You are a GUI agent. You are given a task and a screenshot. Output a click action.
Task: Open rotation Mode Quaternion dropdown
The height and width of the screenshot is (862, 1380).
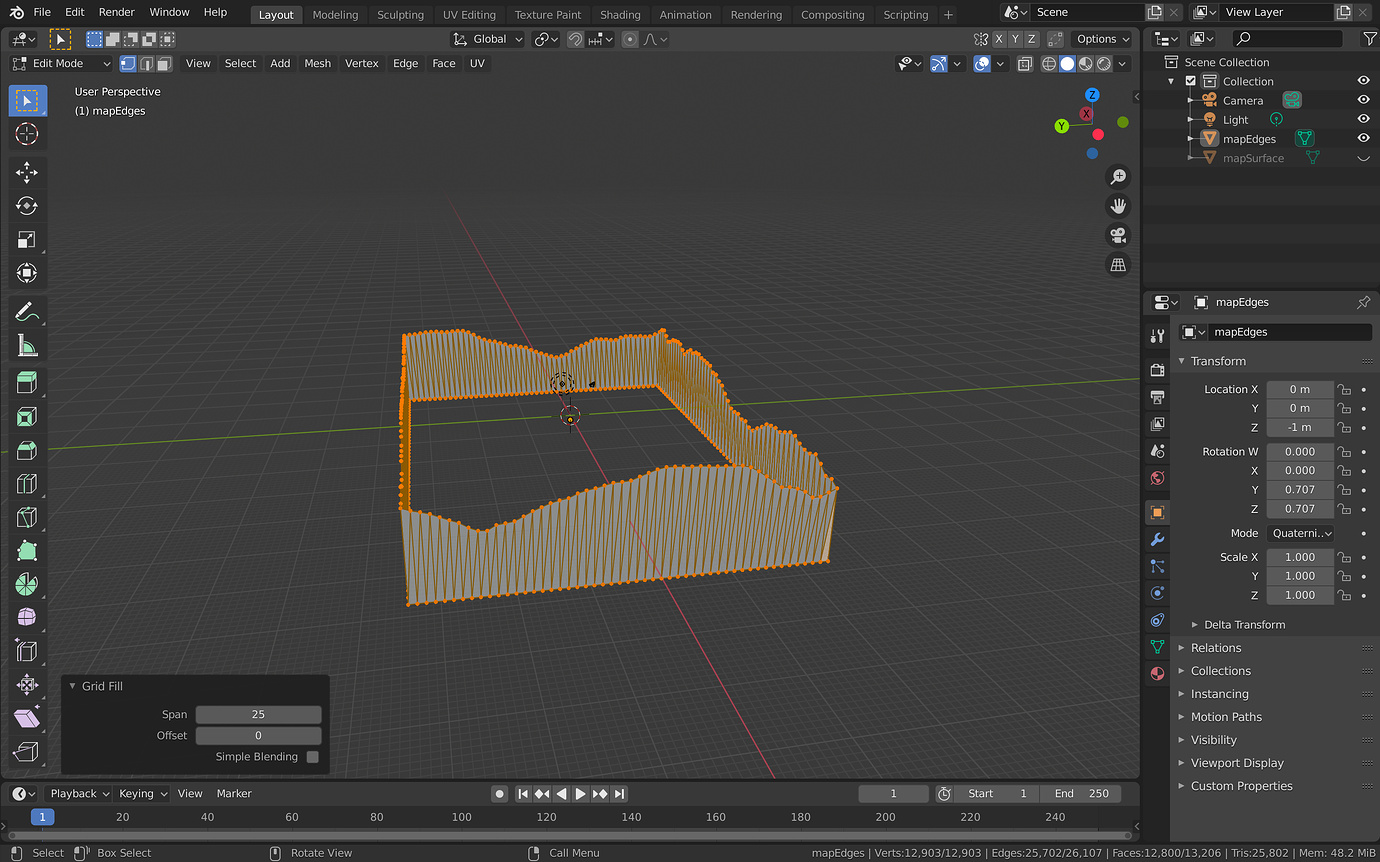click(1301, 533)
